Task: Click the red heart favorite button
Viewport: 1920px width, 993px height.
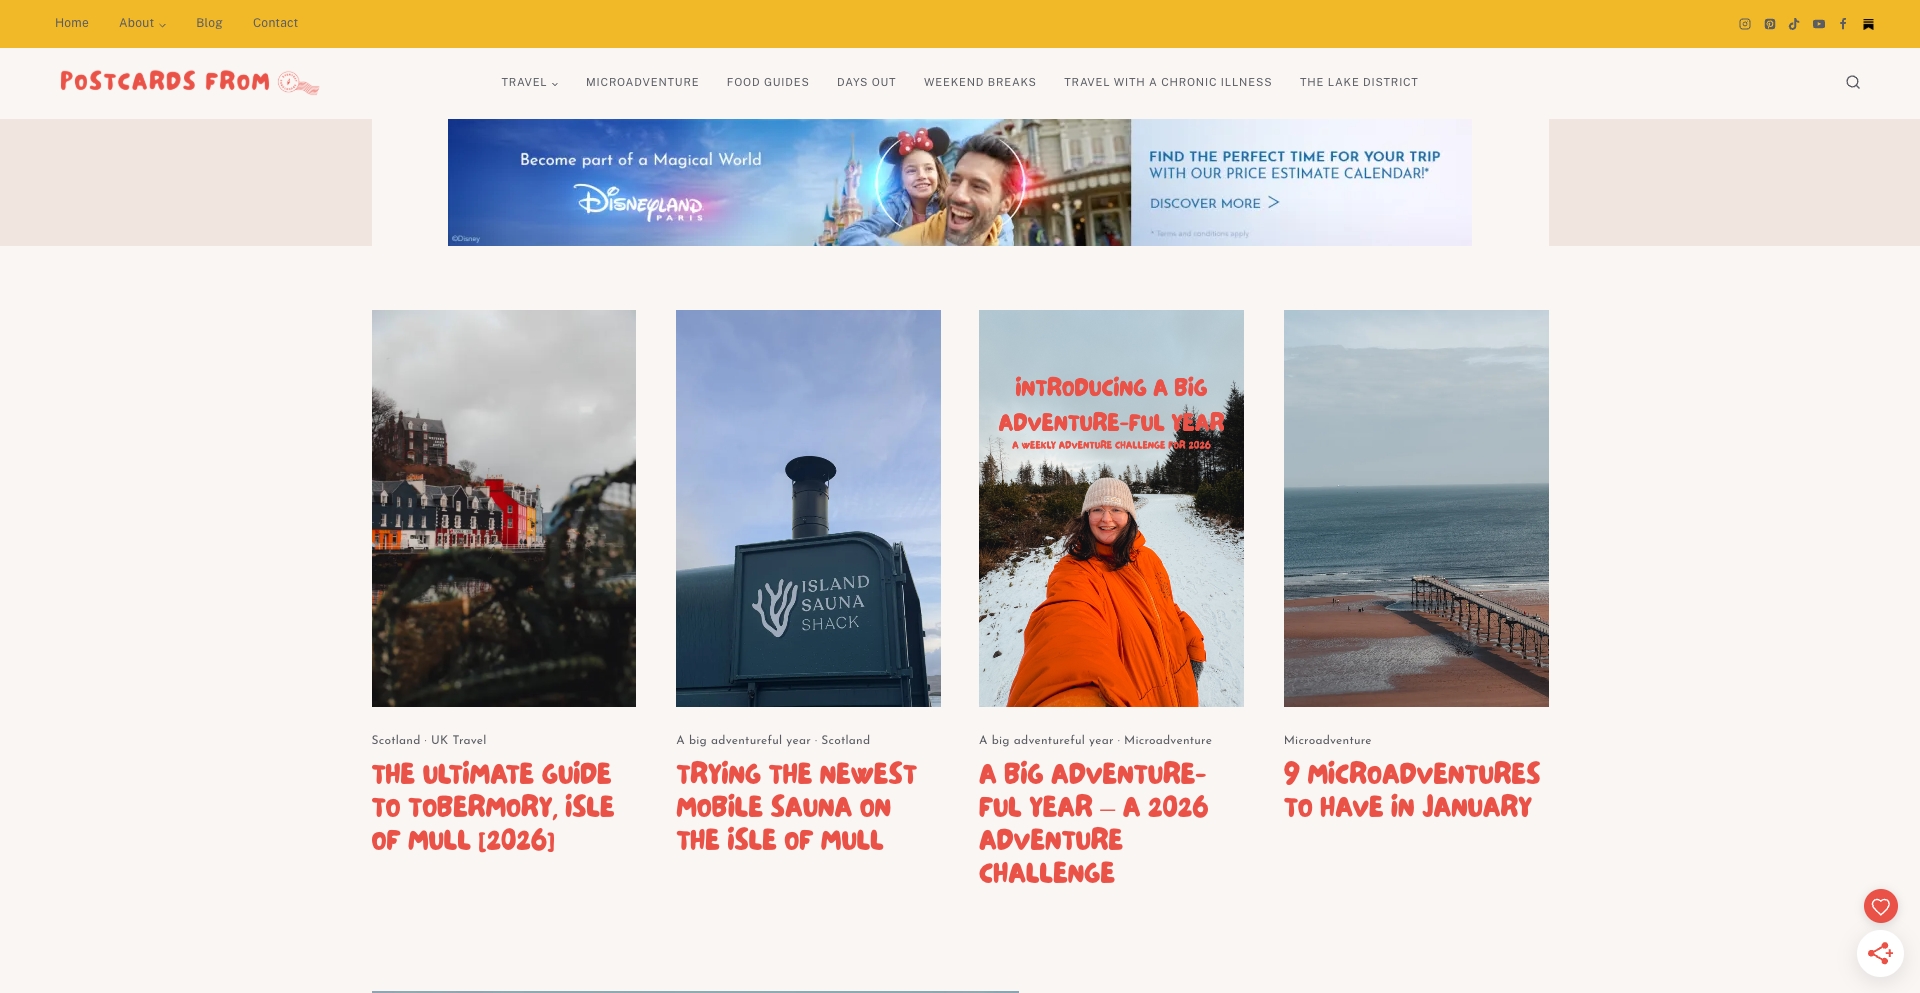Action: [x=1880, y=906]
